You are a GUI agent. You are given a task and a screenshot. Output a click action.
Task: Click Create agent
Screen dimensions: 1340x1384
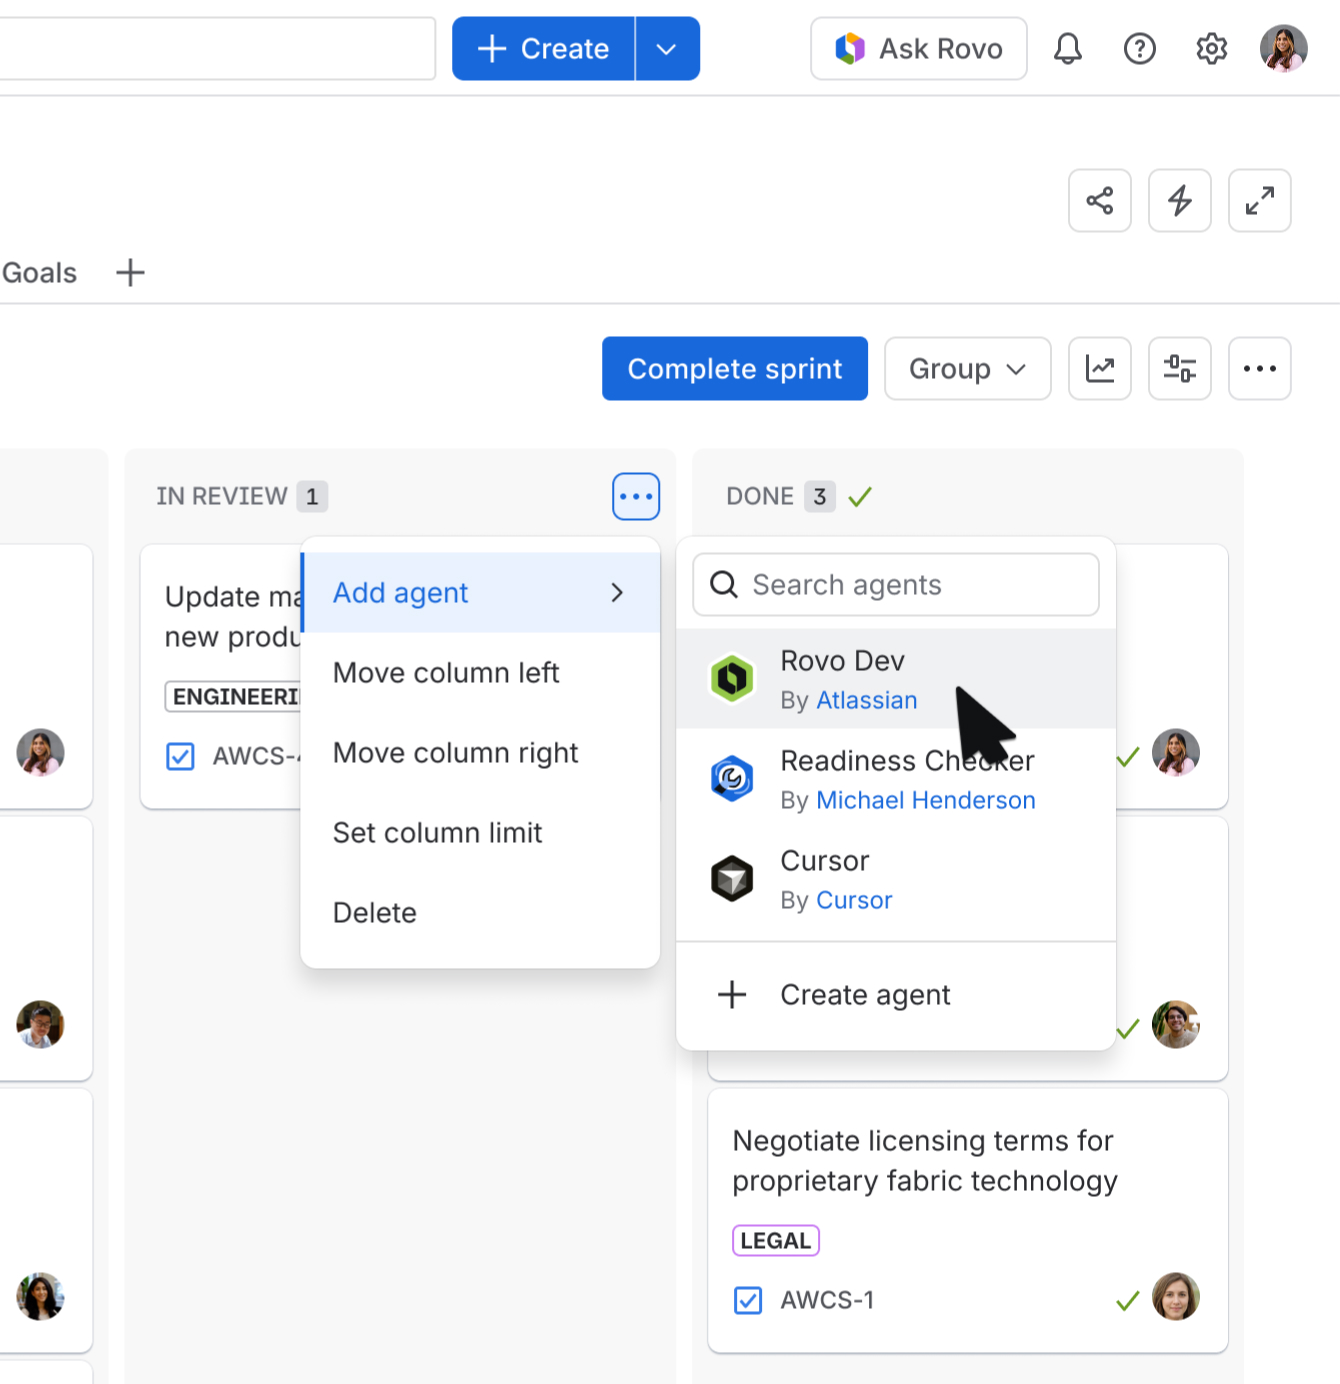click(896, 994)
